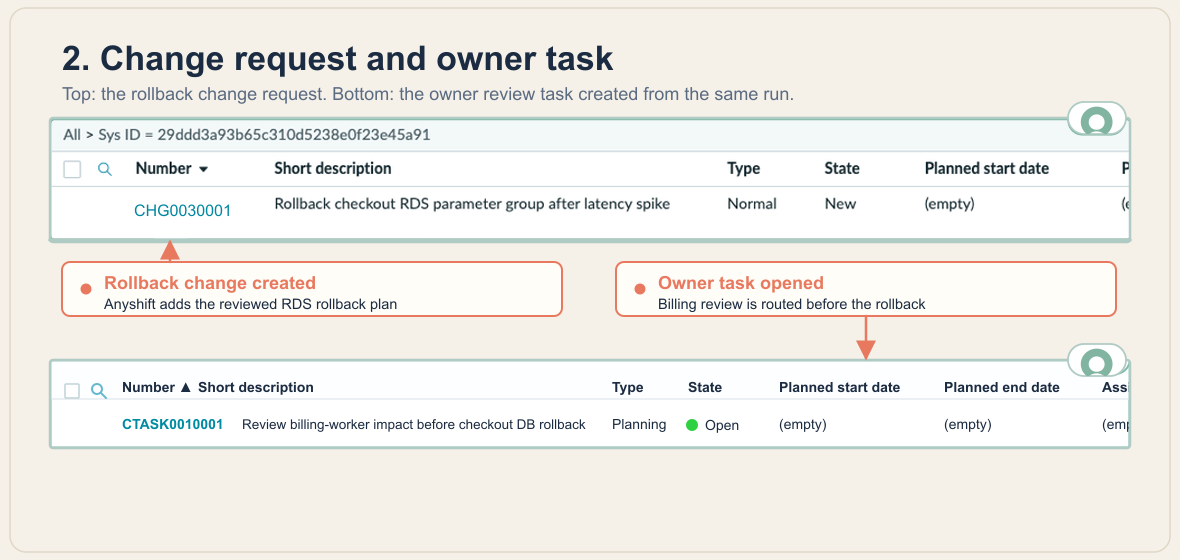Click Sys ID filter breadcrumb
The width and height of the screenshot is (1180, 560).
264,135
